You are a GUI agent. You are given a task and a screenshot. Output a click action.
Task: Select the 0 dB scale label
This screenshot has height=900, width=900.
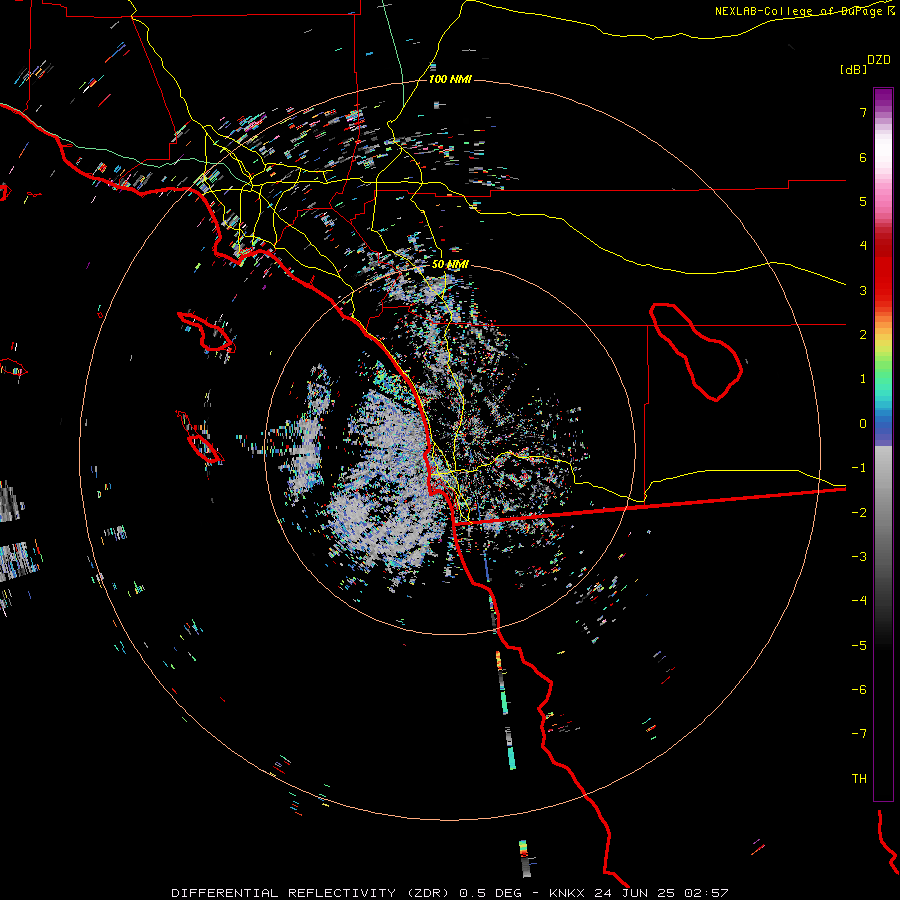click(x=863, y=424)
